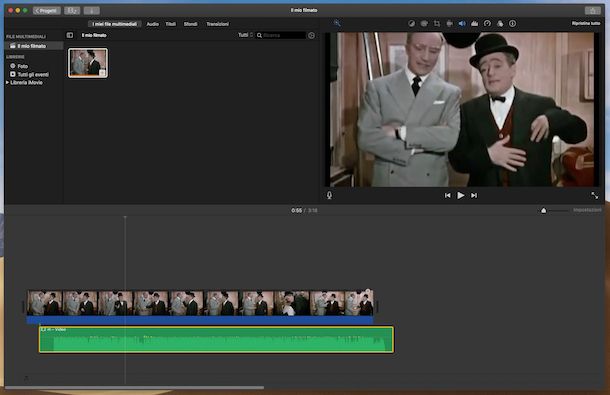Screen dimensions: 610x395
Task: Open the Impostazioni timeline settings
Action: (x=587, y=210)
